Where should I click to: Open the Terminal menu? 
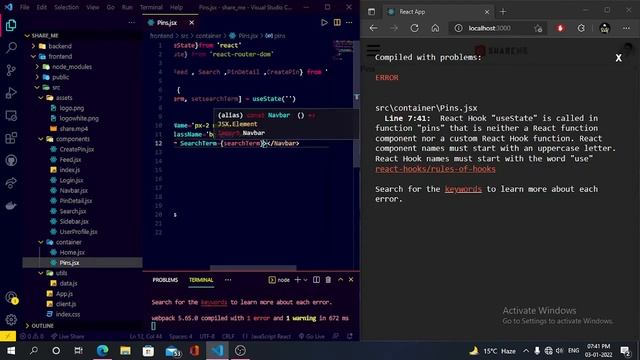tap(151, 7)
